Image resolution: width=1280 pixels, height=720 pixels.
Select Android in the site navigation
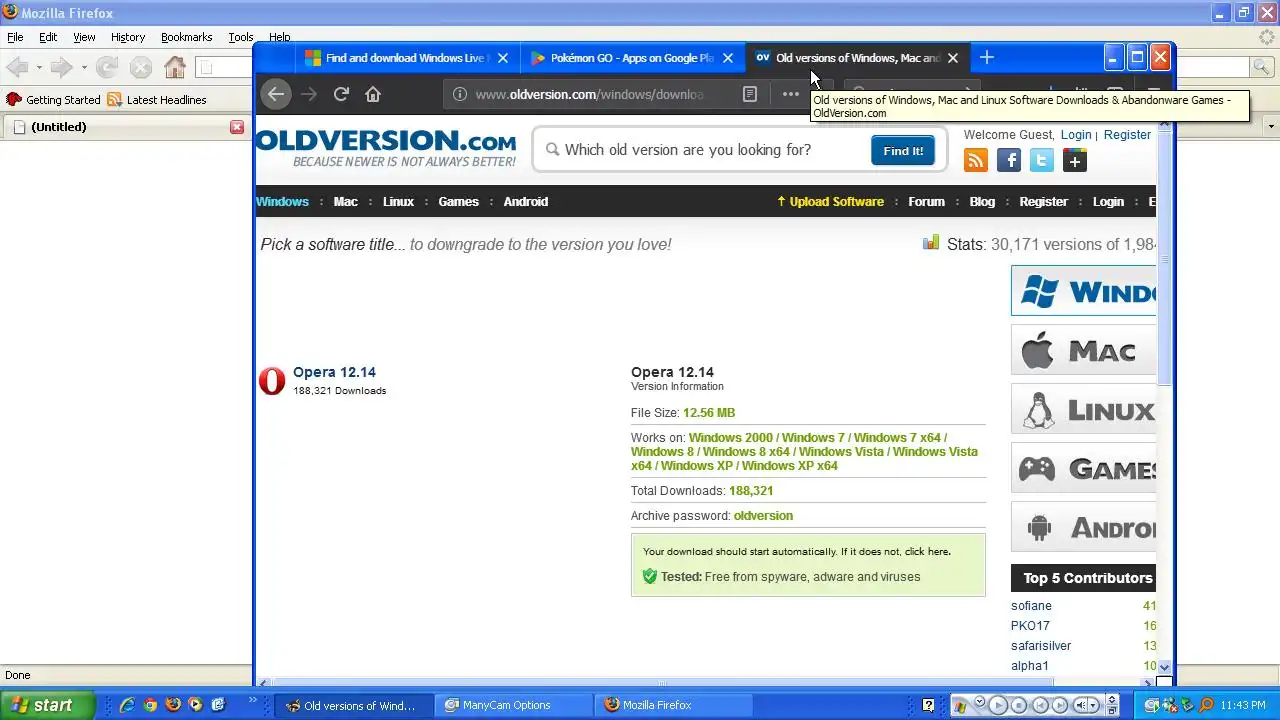525,201
